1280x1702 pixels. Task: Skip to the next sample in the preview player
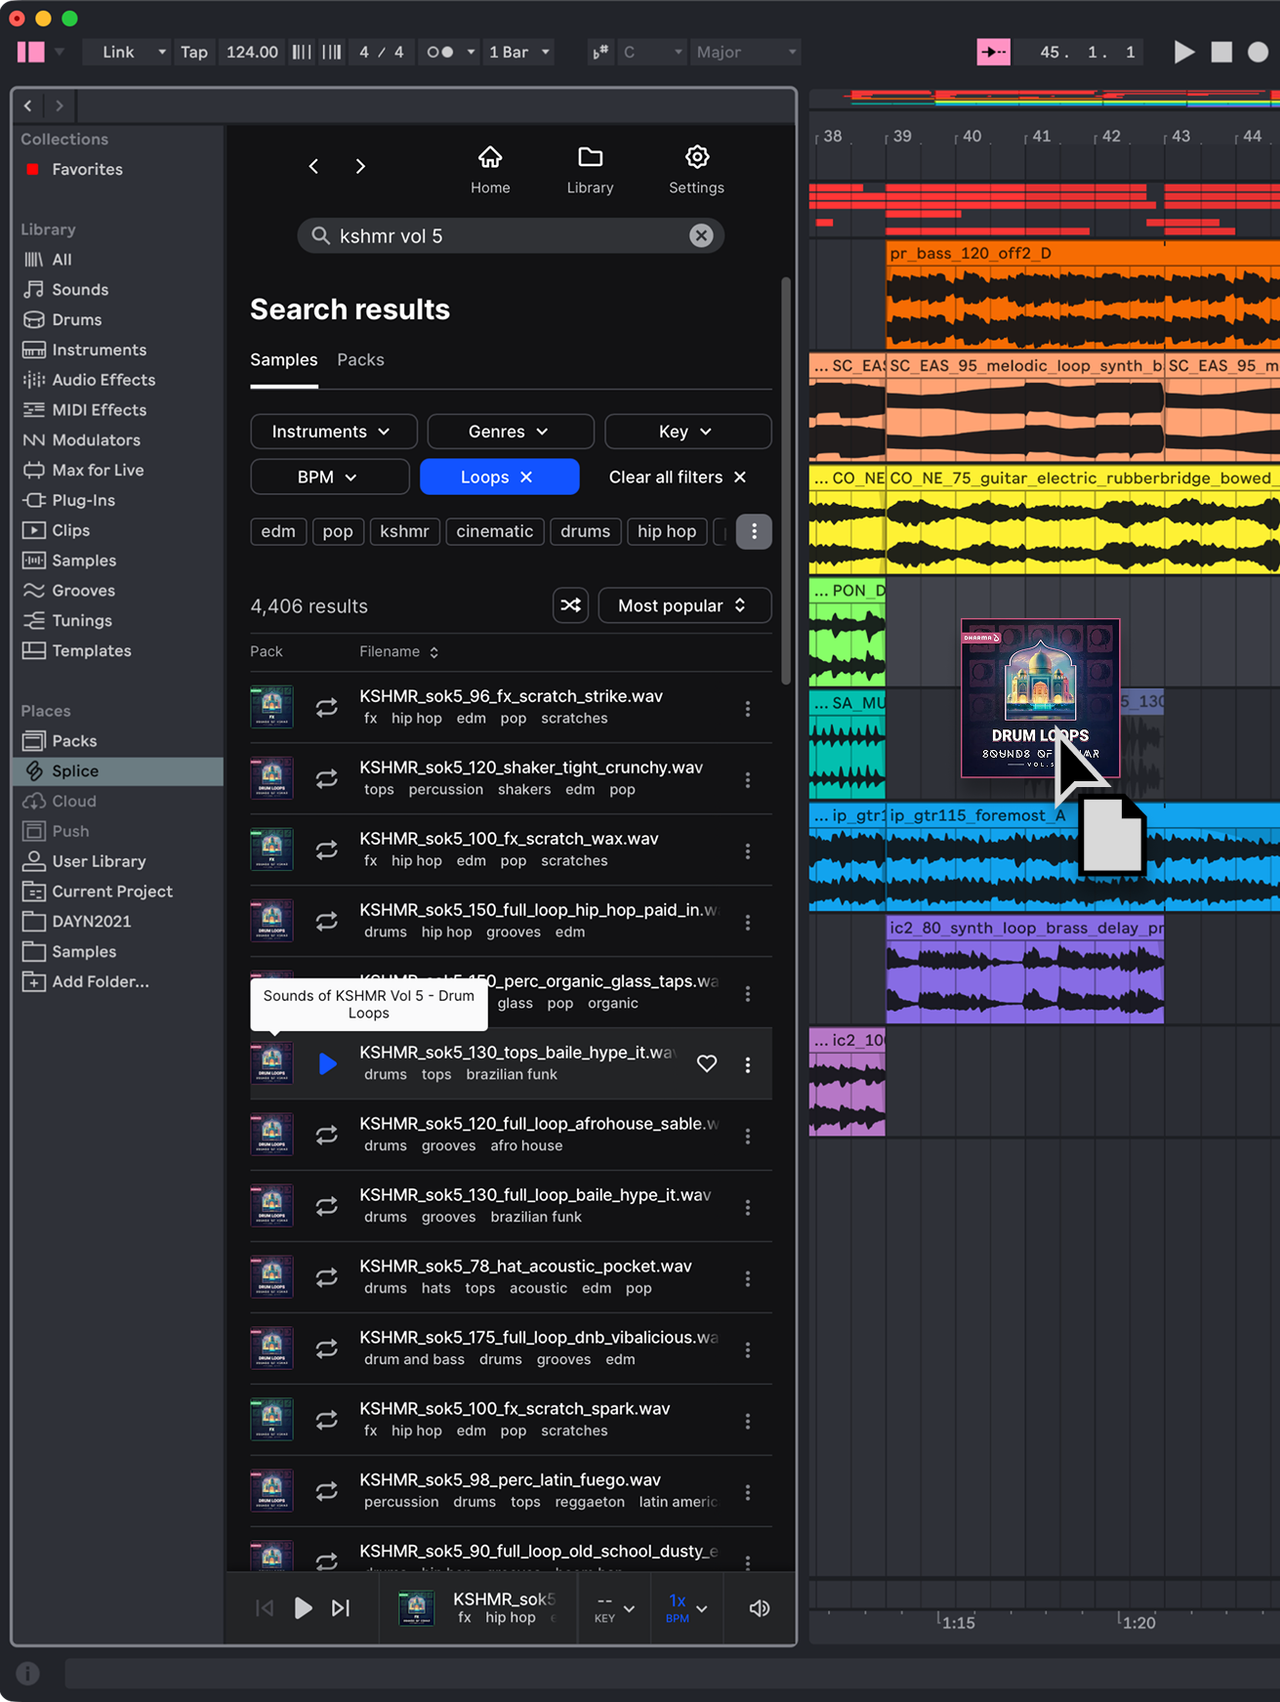pyautogui.click(x=341, y=1608)
